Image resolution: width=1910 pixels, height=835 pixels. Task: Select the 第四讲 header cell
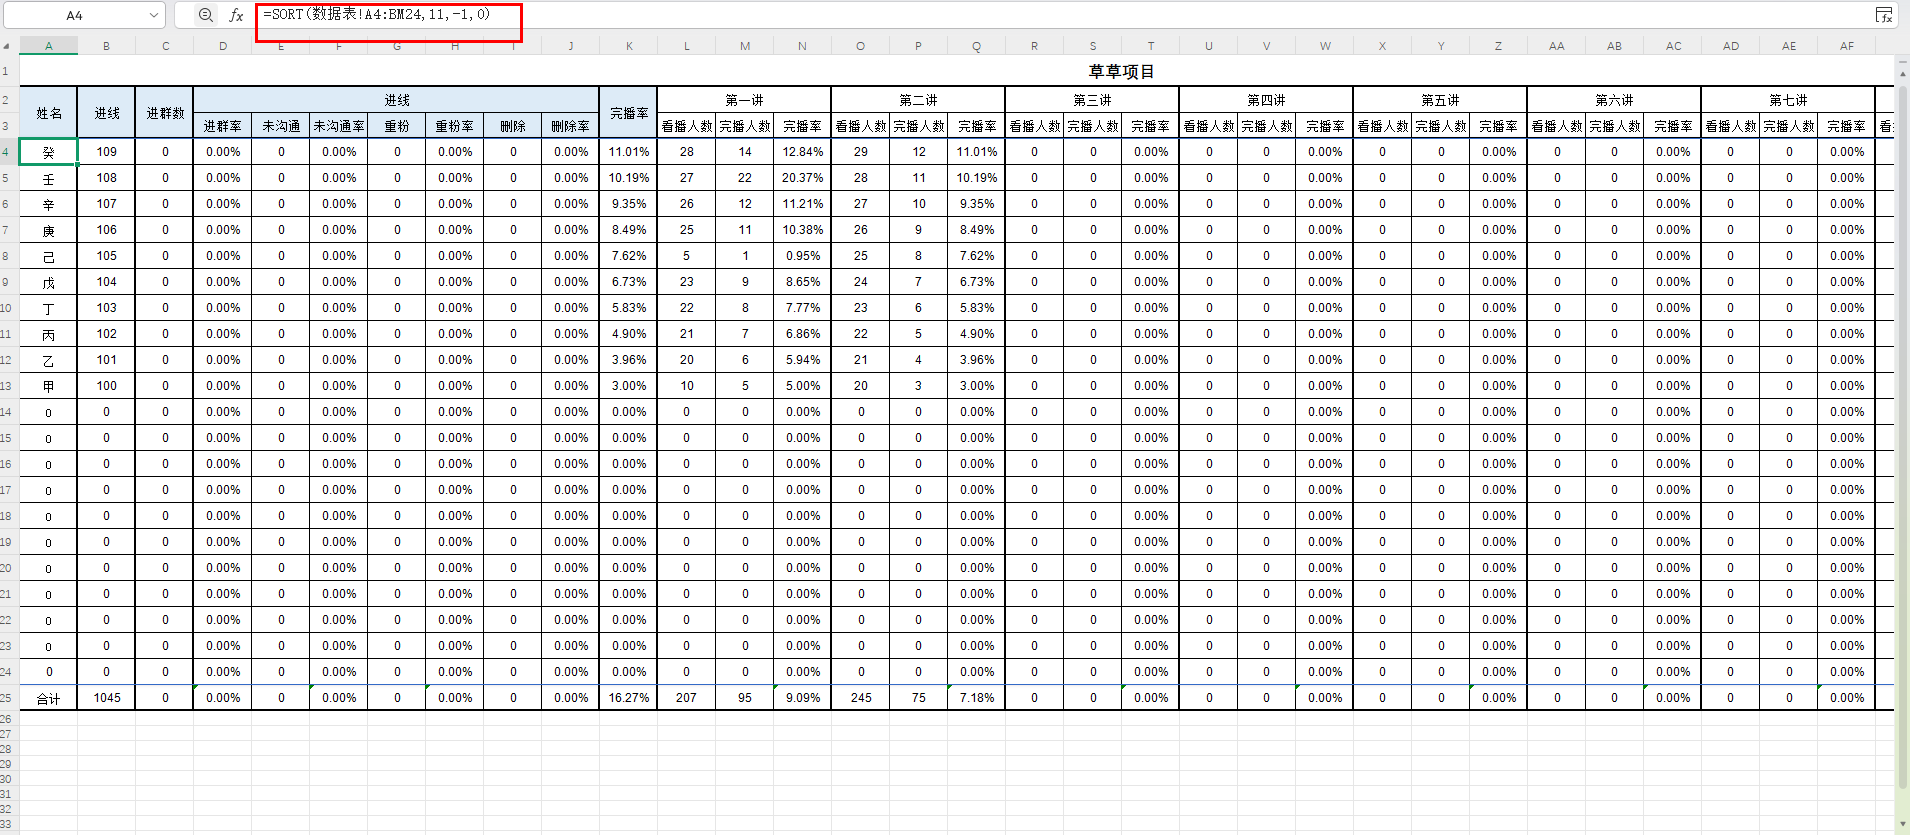(x=1266, y=100)
